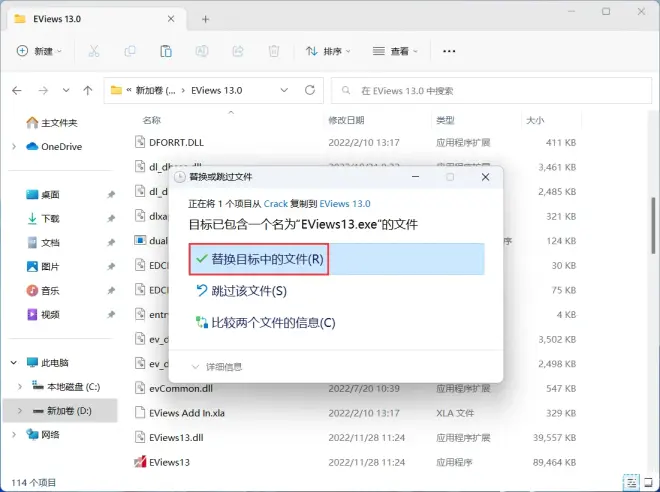This screenshot has width=660, height=492.
Task: Click the file list vertical scrollbar
Action: coord(653,225)
